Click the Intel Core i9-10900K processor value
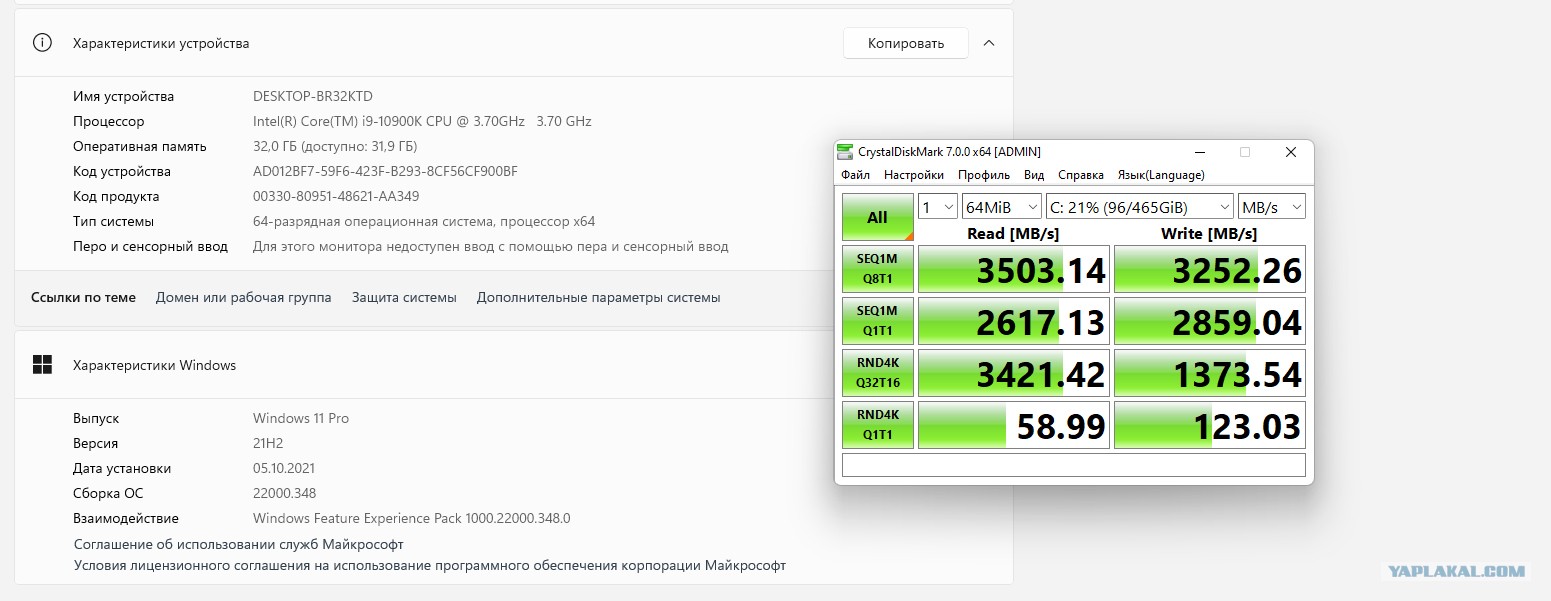The image size is (1551, 601). point(422,121)
